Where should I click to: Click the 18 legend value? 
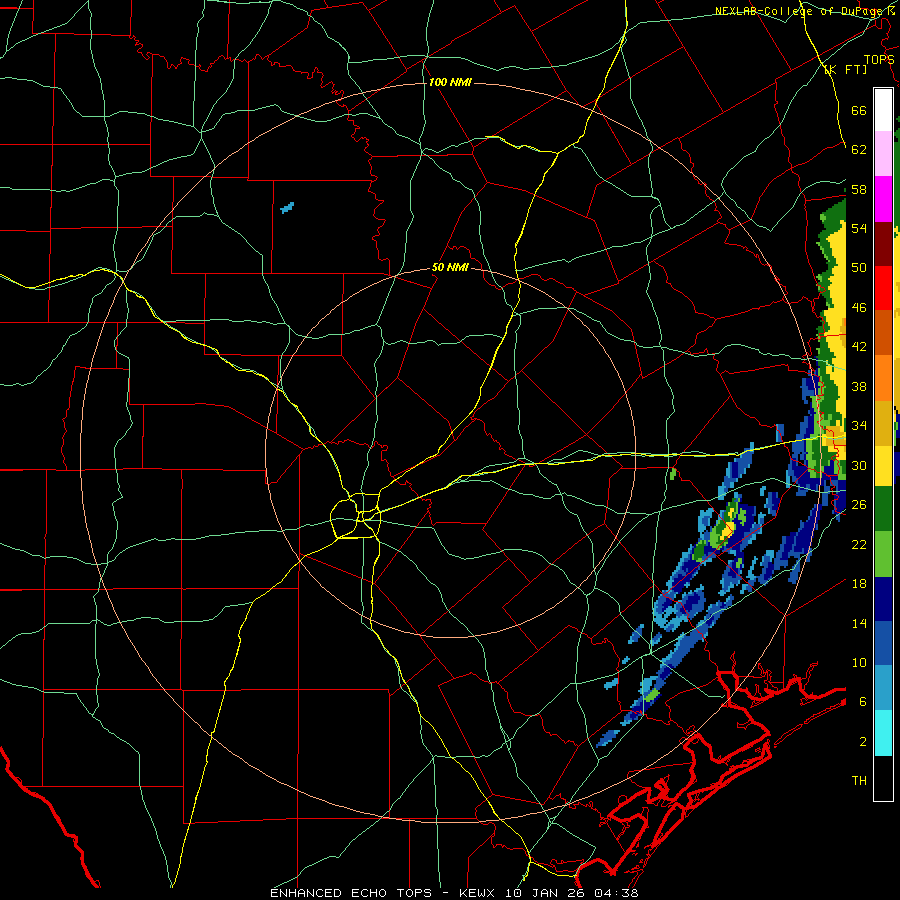(x=859, y=584)
